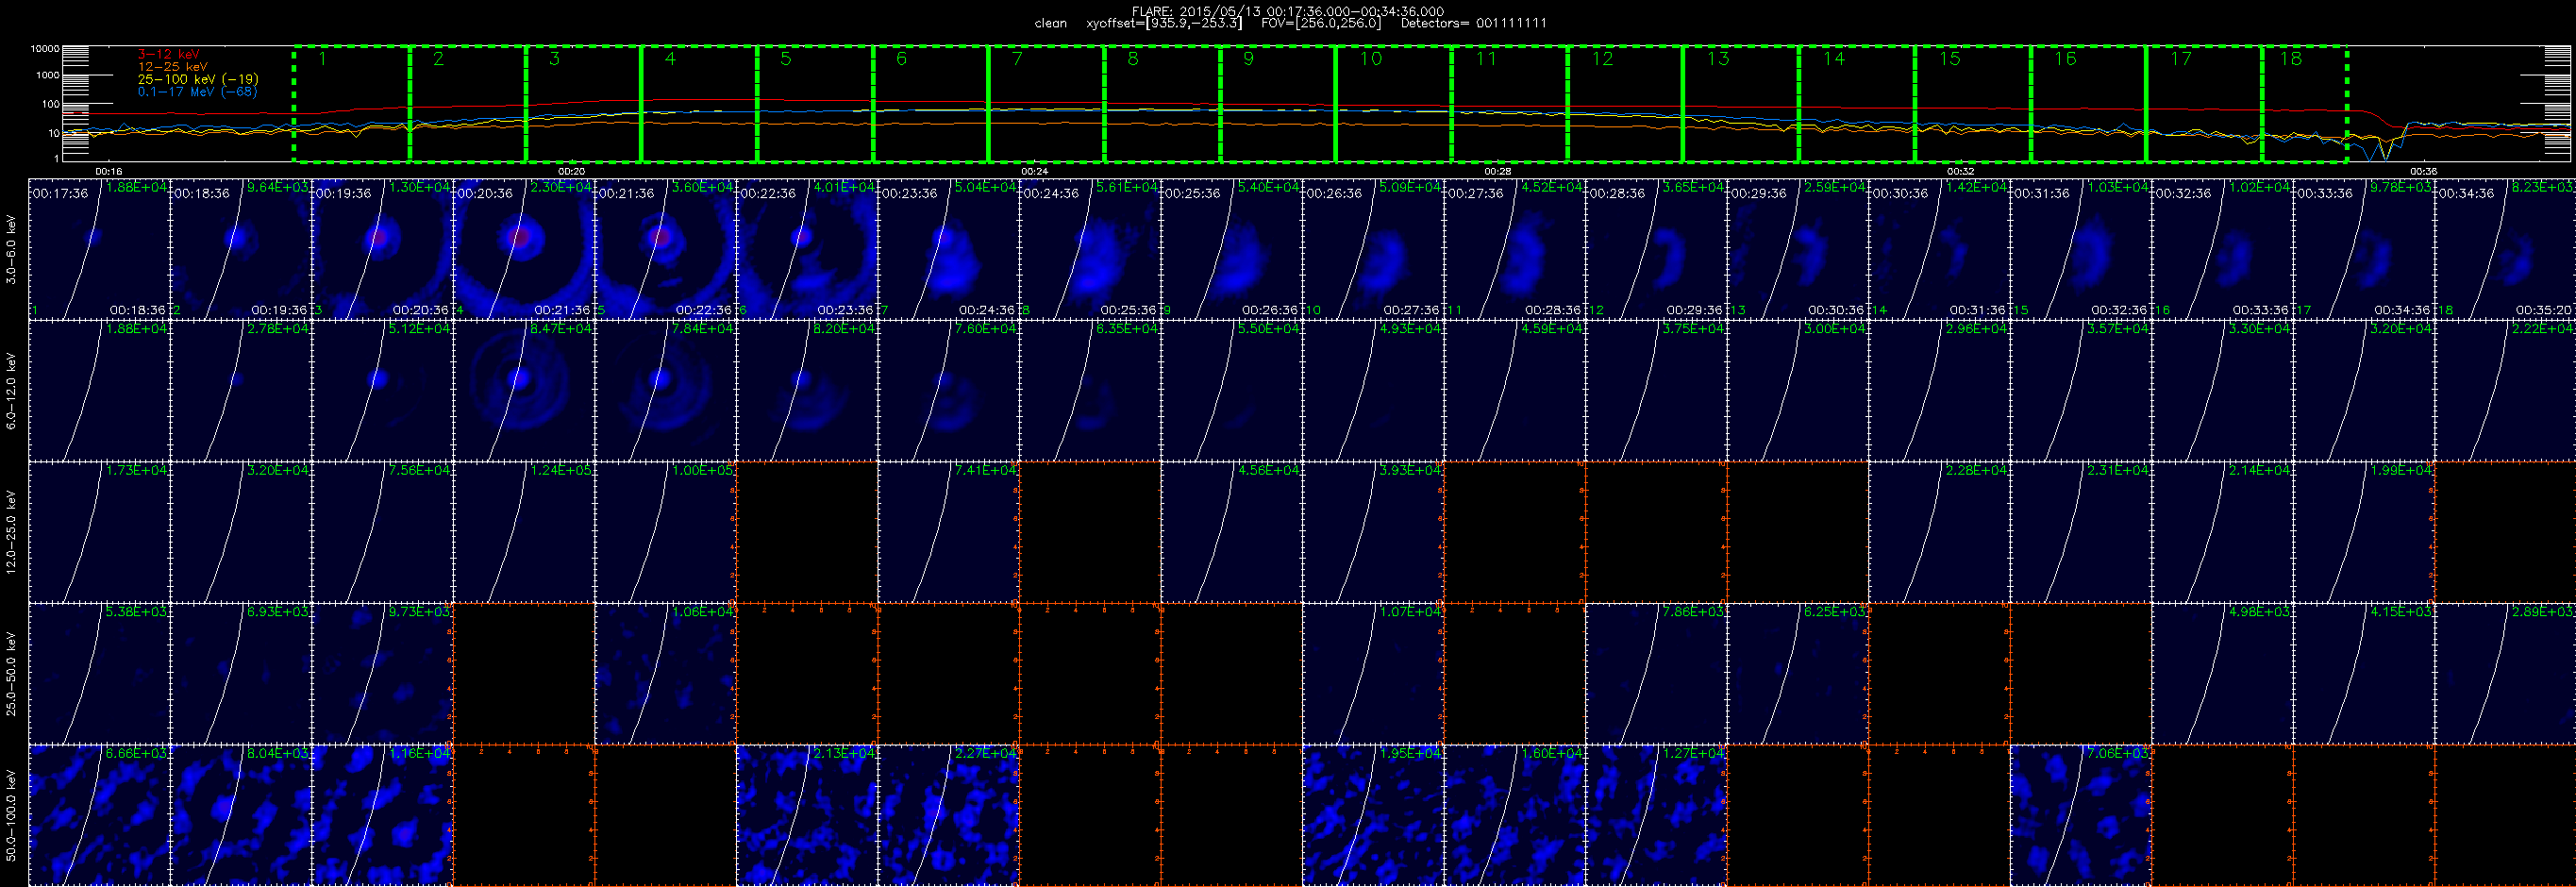Image resolution: width=2576 pixels, height=887 pixels.
Task: Open the 50-100 keV image with peak 7.06E+03
Action: [x=2080, y=815]
